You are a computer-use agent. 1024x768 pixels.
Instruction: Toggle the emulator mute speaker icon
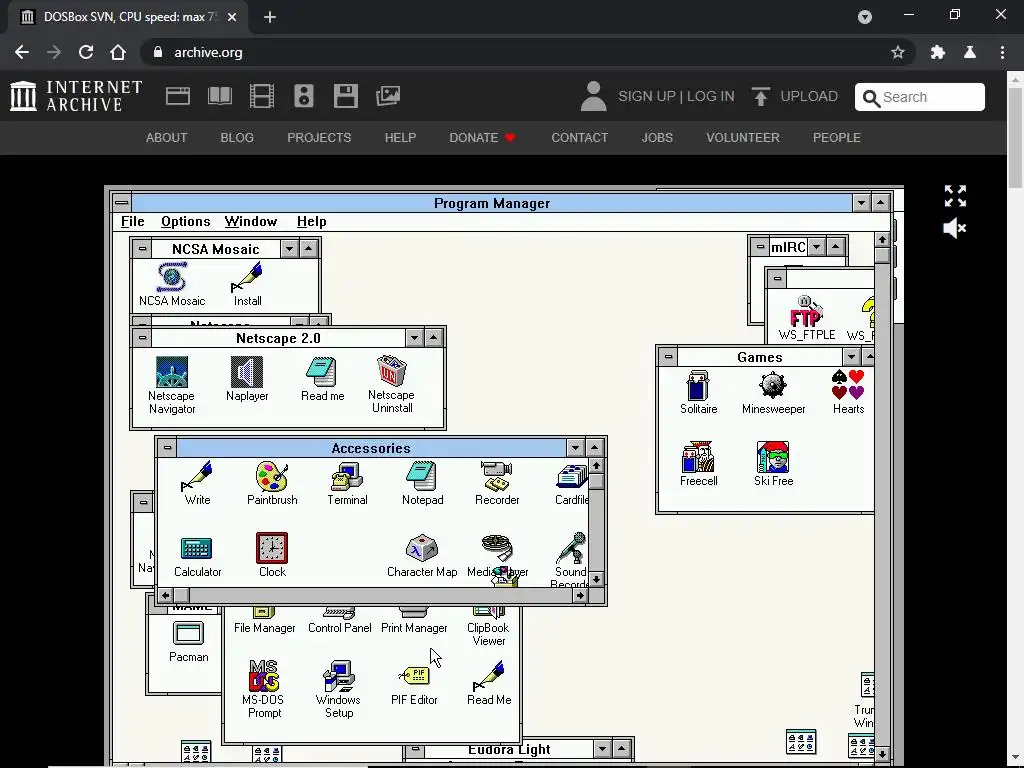955,229
